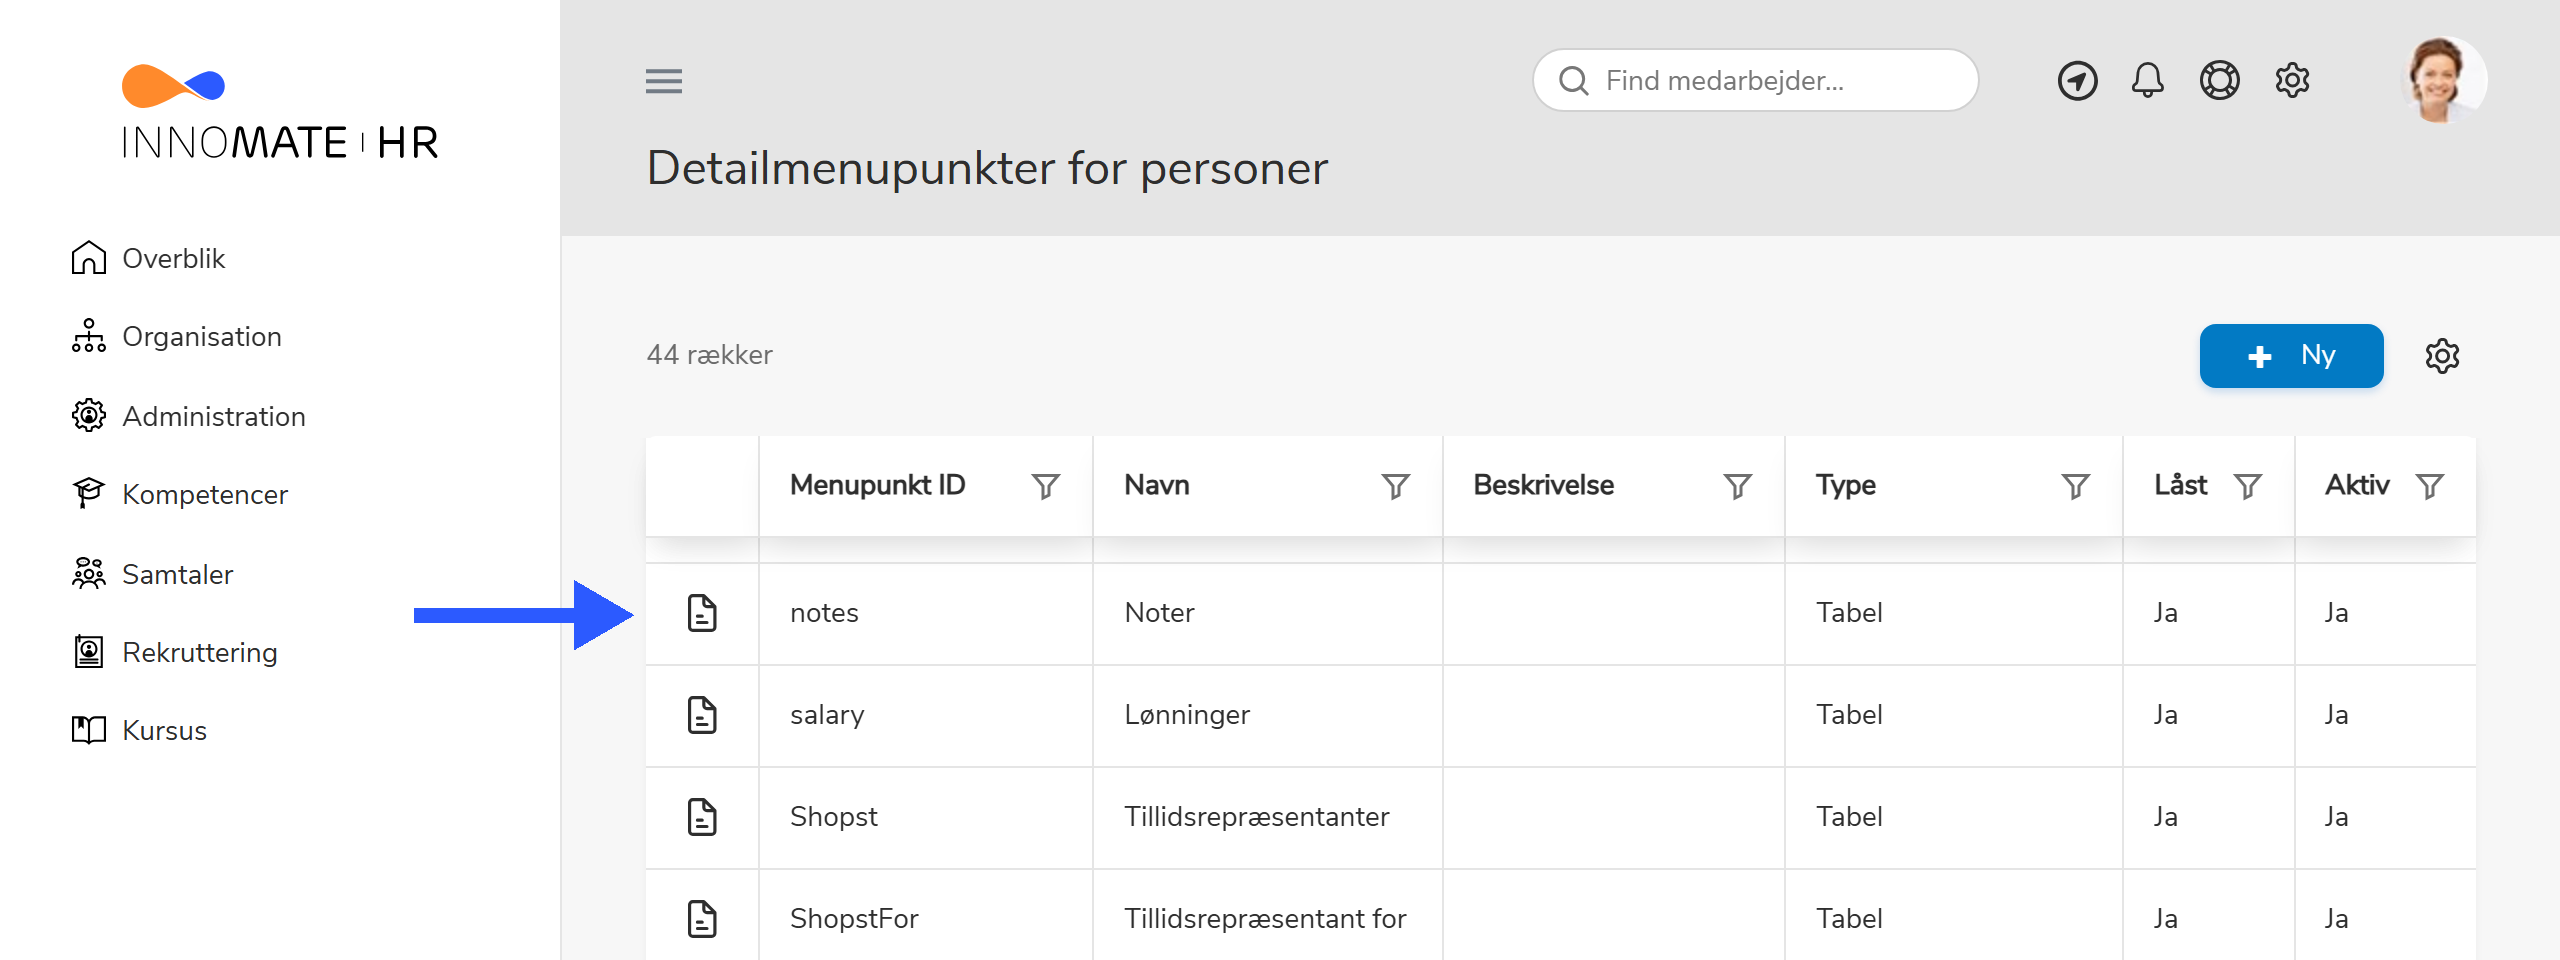2560x960 pixels.
Task: Open top-bar settings gear
Action: pos(2293,80)
